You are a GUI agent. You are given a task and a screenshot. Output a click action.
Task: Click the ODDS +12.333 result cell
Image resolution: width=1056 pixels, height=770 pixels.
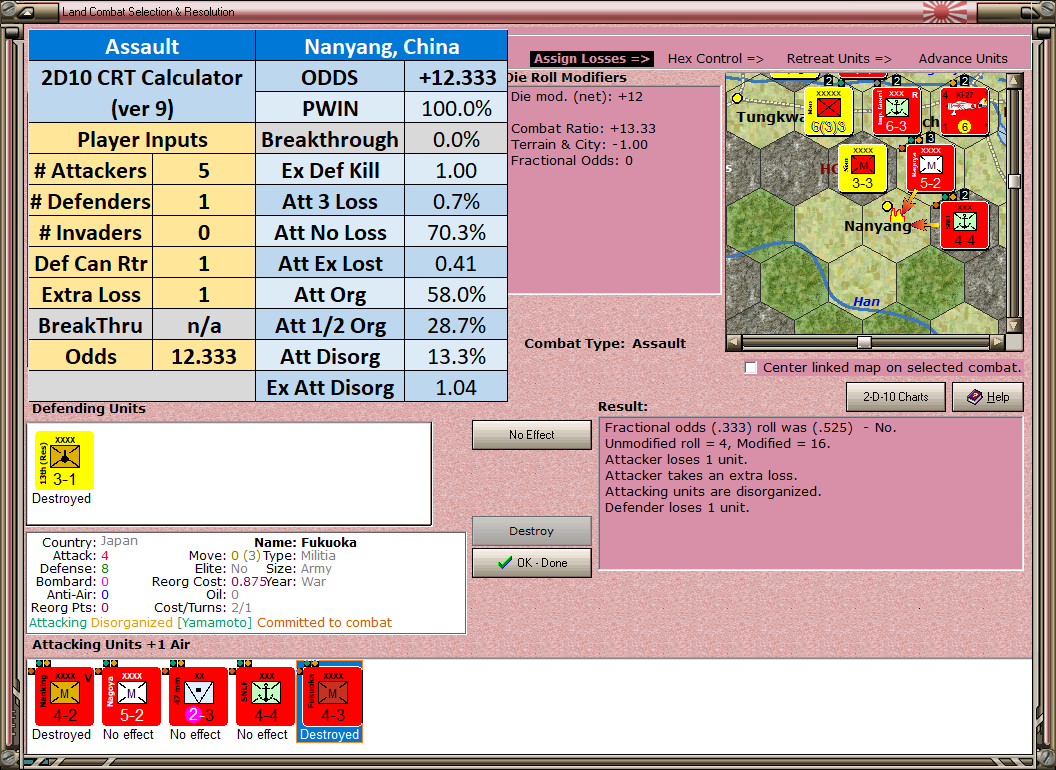(x=456, y=77)
